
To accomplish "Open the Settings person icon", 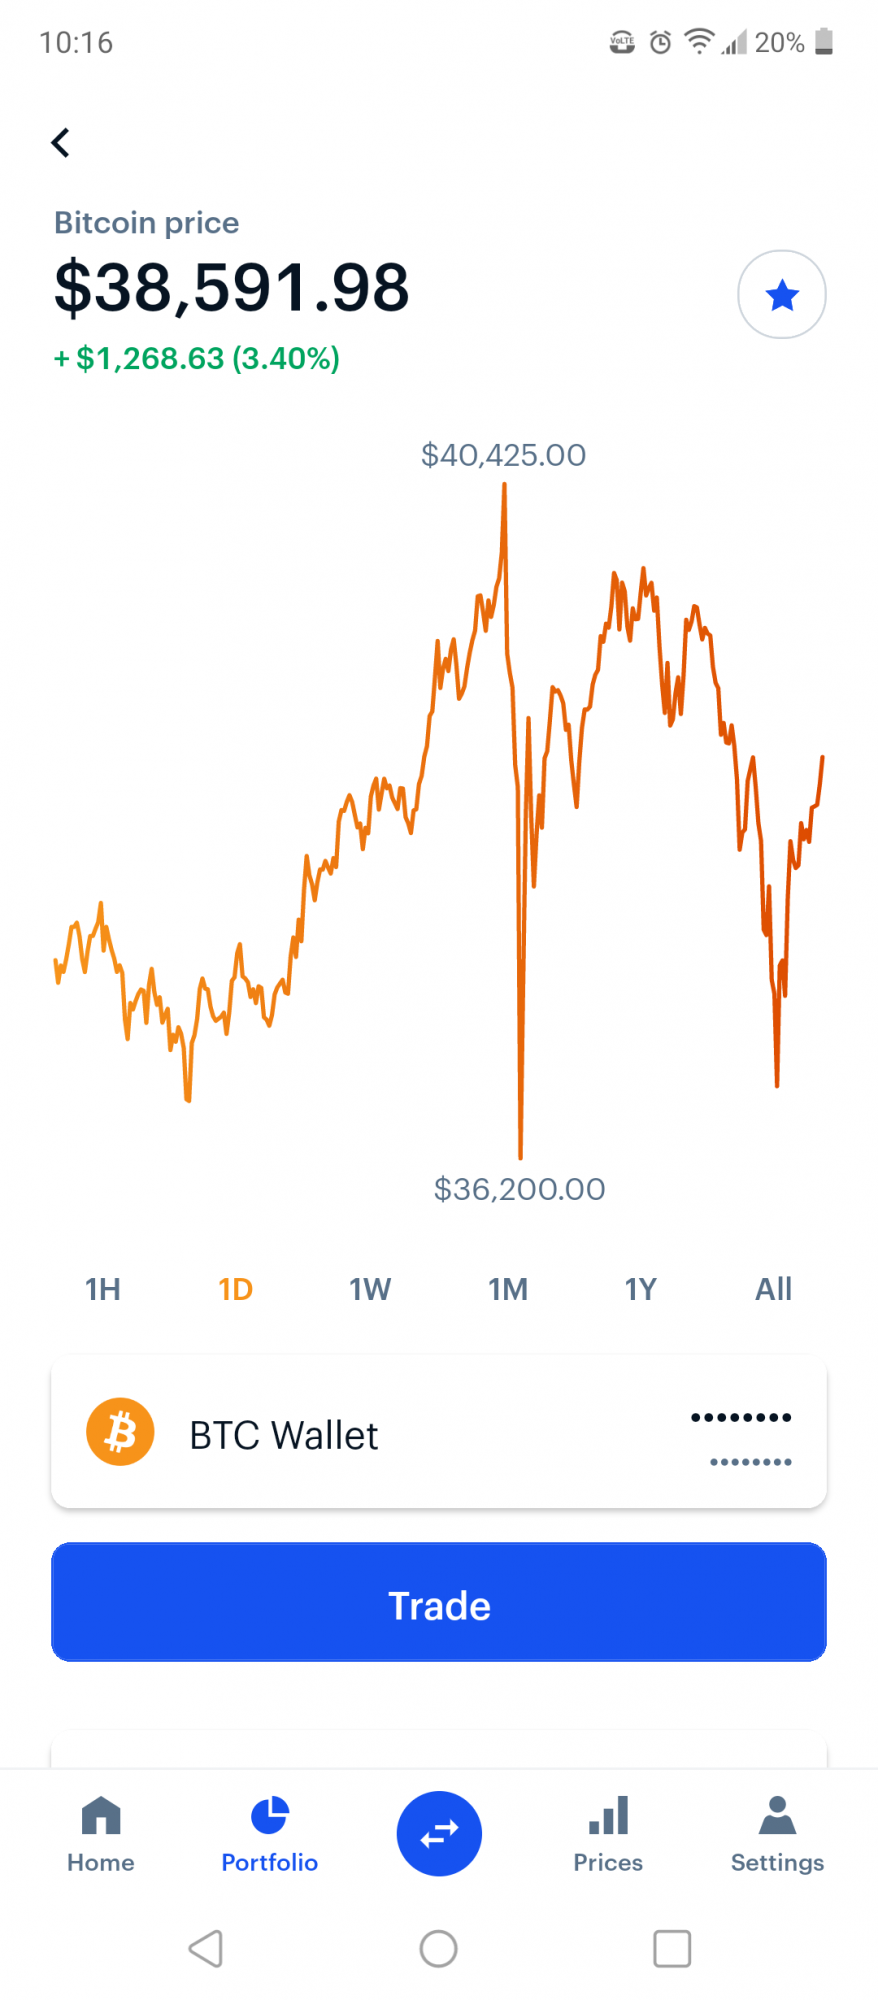I will (x=777, y=1816).
